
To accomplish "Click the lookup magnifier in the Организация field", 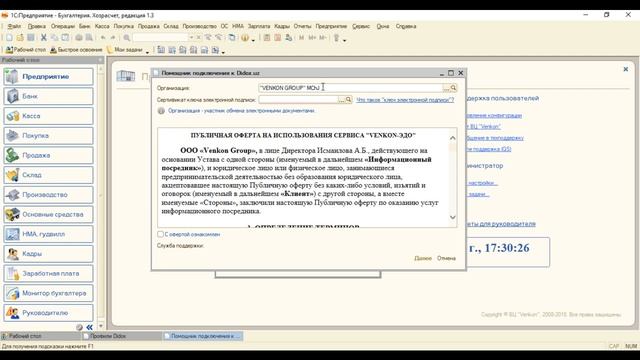I will point(453,88).
